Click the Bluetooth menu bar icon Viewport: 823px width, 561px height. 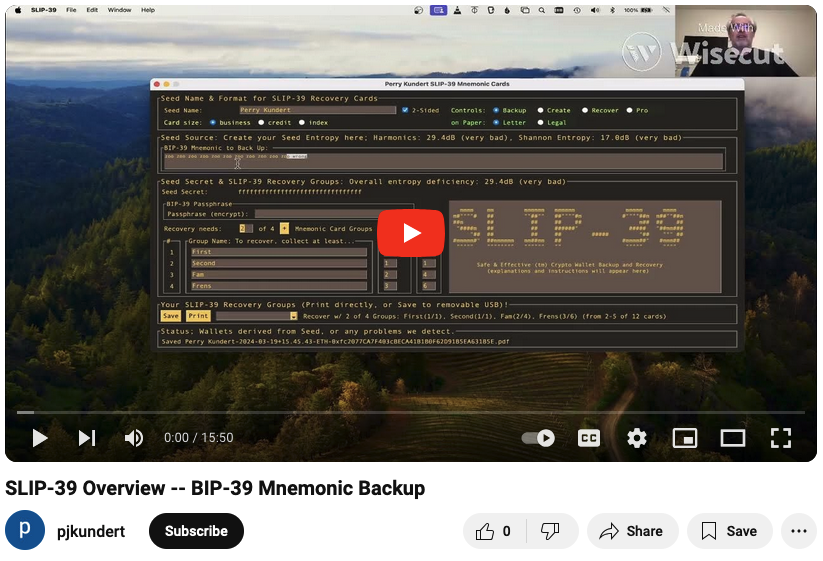[x=612, y=10]
